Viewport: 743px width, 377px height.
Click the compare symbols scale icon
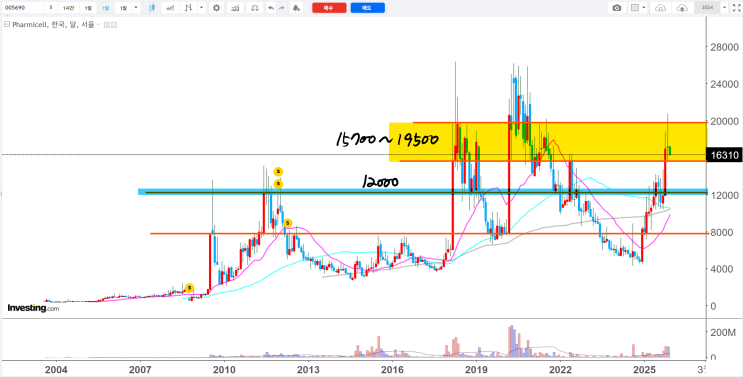(255, 8)
